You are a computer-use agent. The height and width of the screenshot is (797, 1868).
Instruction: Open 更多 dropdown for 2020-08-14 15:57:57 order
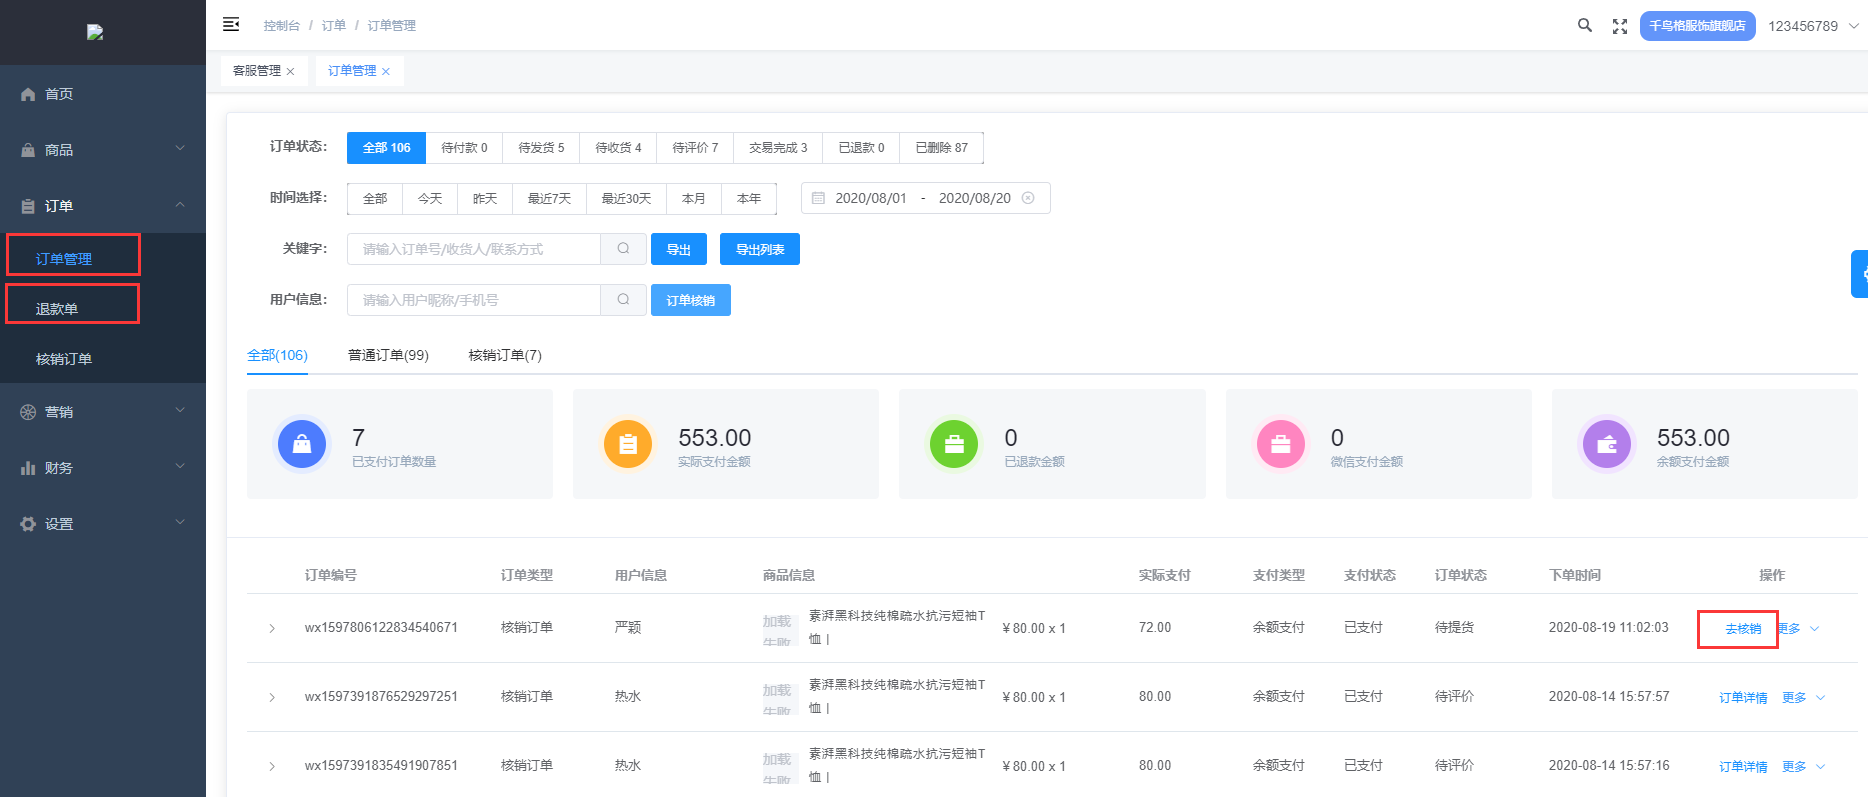point(1803,697)
